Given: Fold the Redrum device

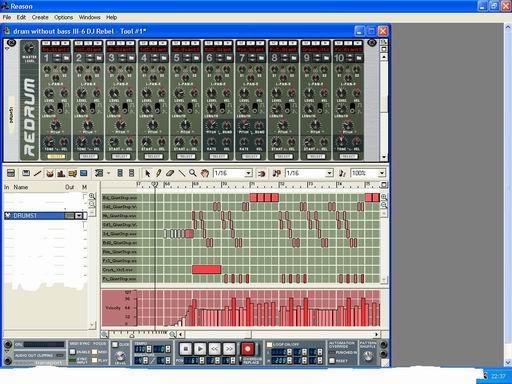Looking at the screenshot, I should [x=7, y=49].
